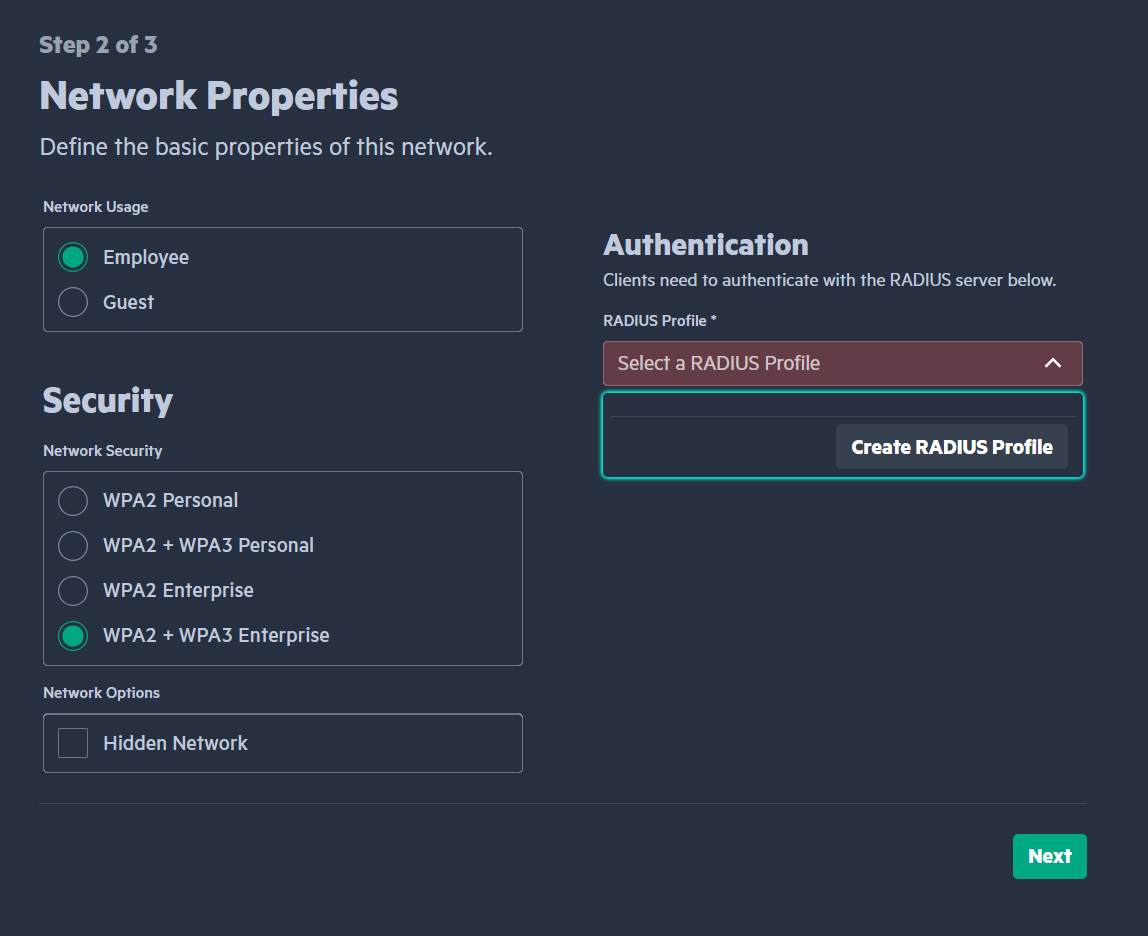Click the RADIUS Profile * label
Screen dimensions: 1148x936
660,321
